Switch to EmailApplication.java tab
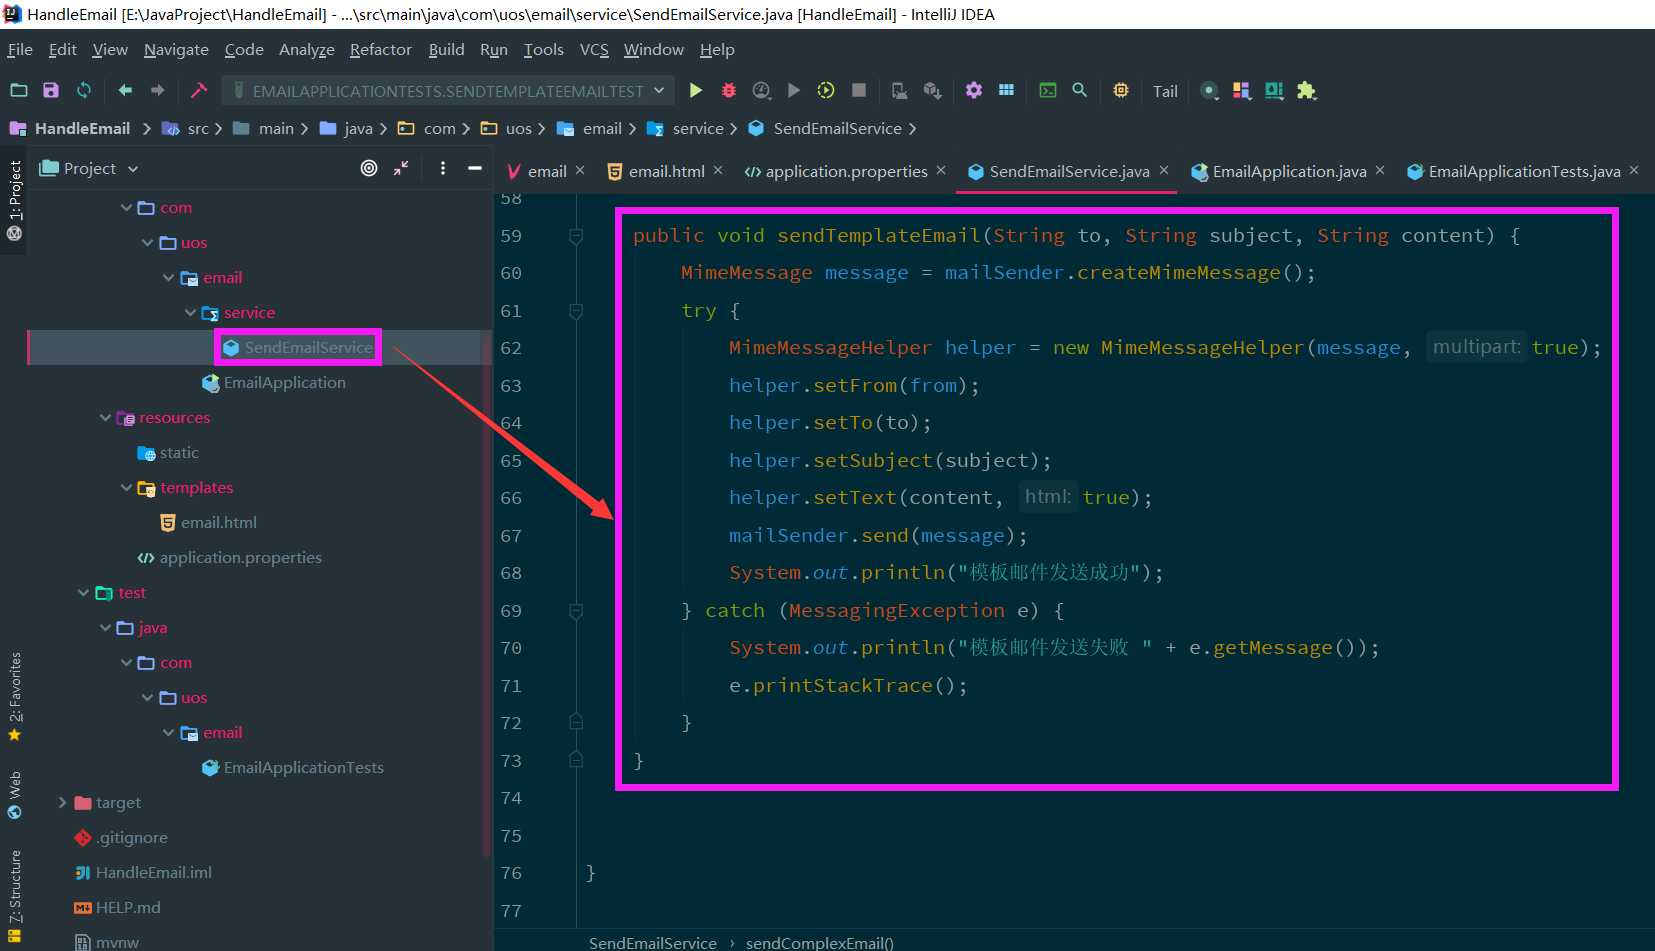The image size is (1655, 951). (x=1289, y=171)
